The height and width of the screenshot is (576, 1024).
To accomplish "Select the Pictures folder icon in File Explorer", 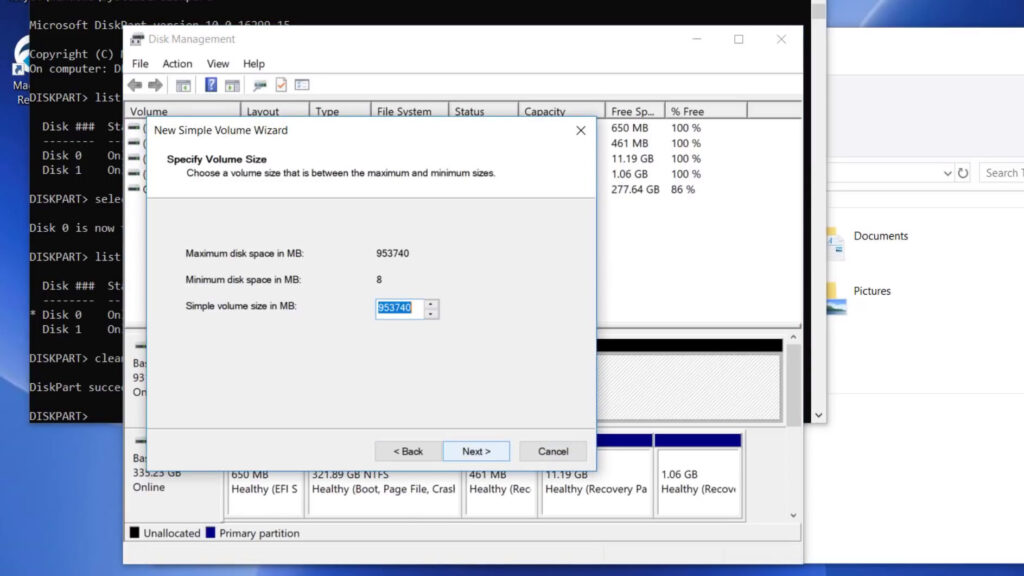I will [x=836, y=297].
